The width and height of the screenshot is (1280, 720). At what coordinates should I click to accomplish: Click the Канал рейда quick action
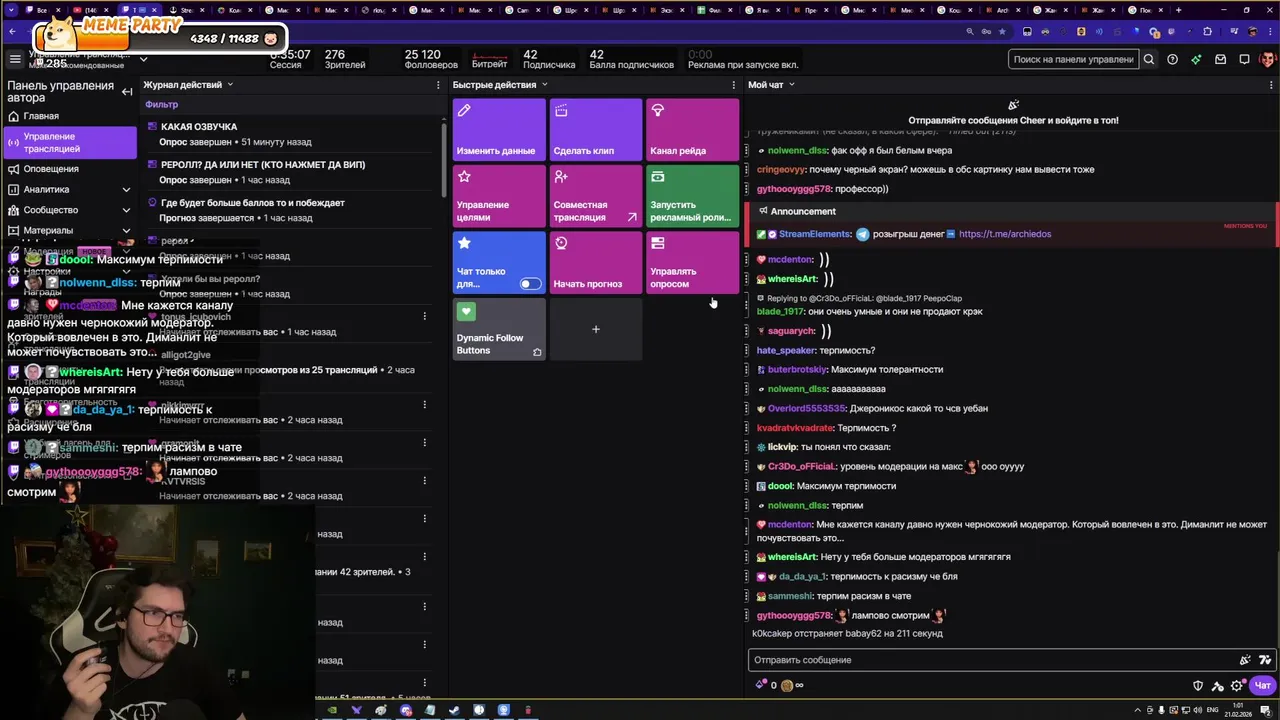pyautogui.click(x=693, y=129)
